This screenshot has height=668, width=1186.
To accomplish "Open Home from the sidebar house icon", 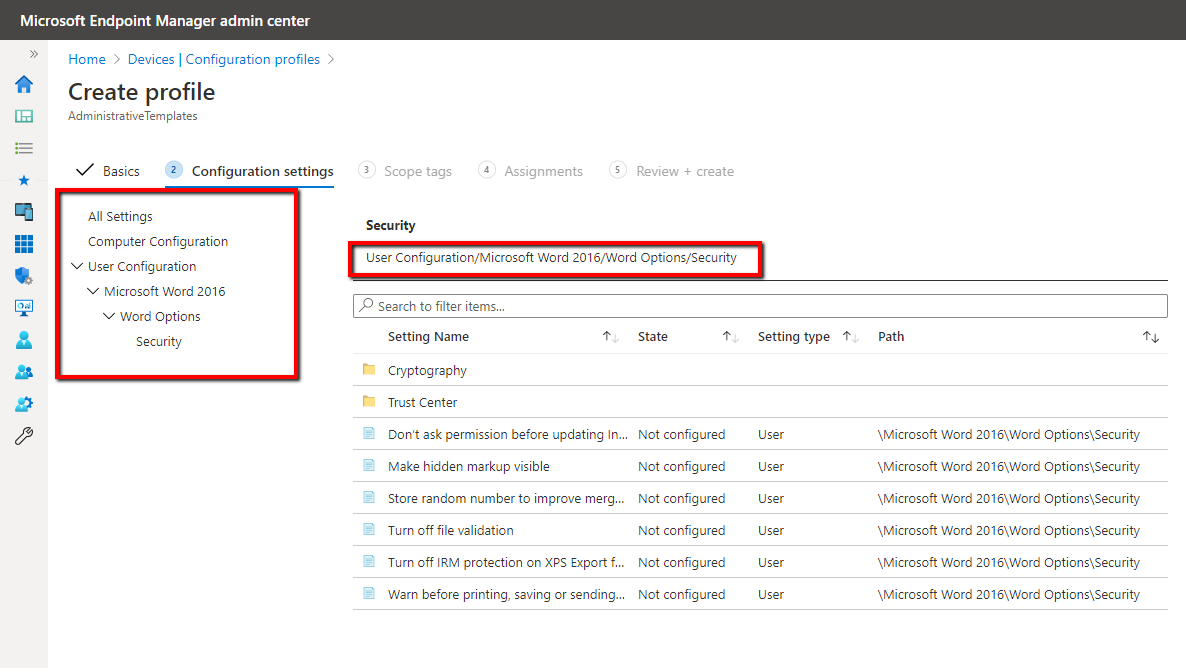I will pos(23,84).
